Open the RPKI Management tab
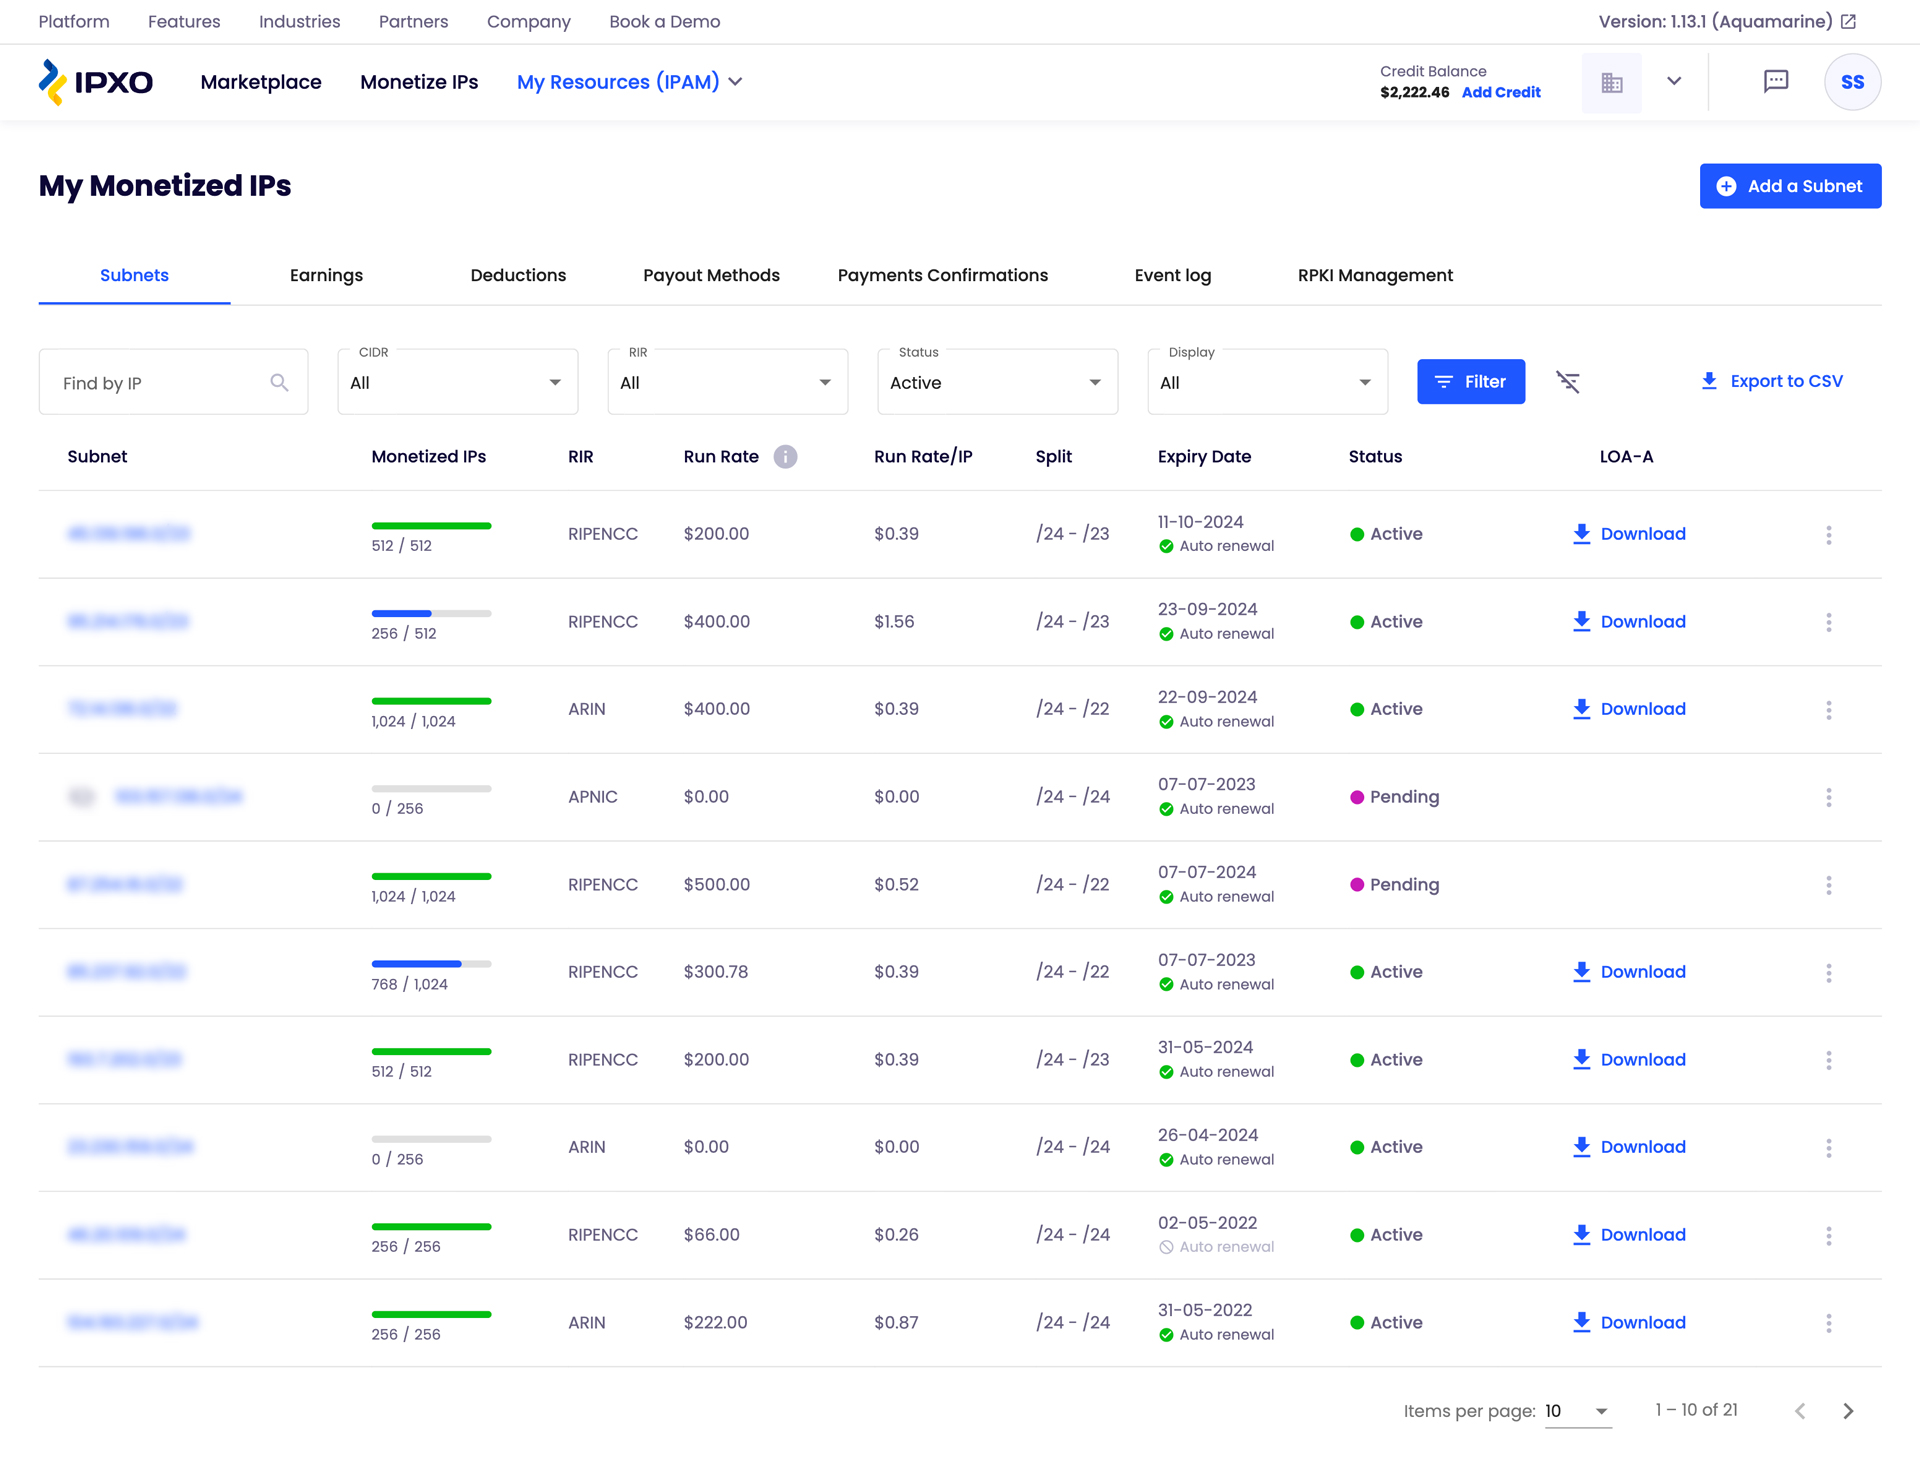Screen dimensions: 1920x1468 click(1374, 275)
